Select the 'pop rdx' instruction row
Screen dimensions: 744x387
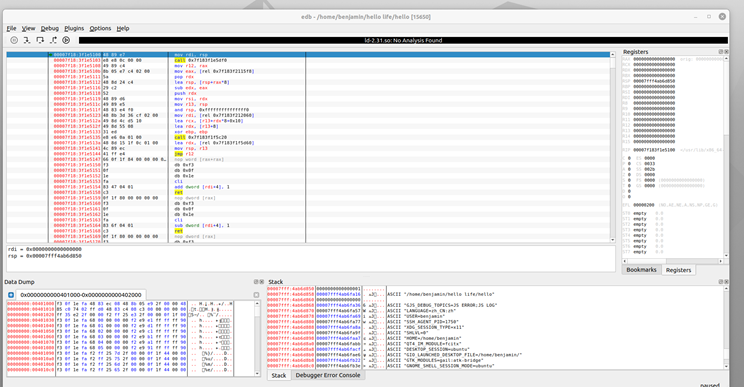point(308,77)
